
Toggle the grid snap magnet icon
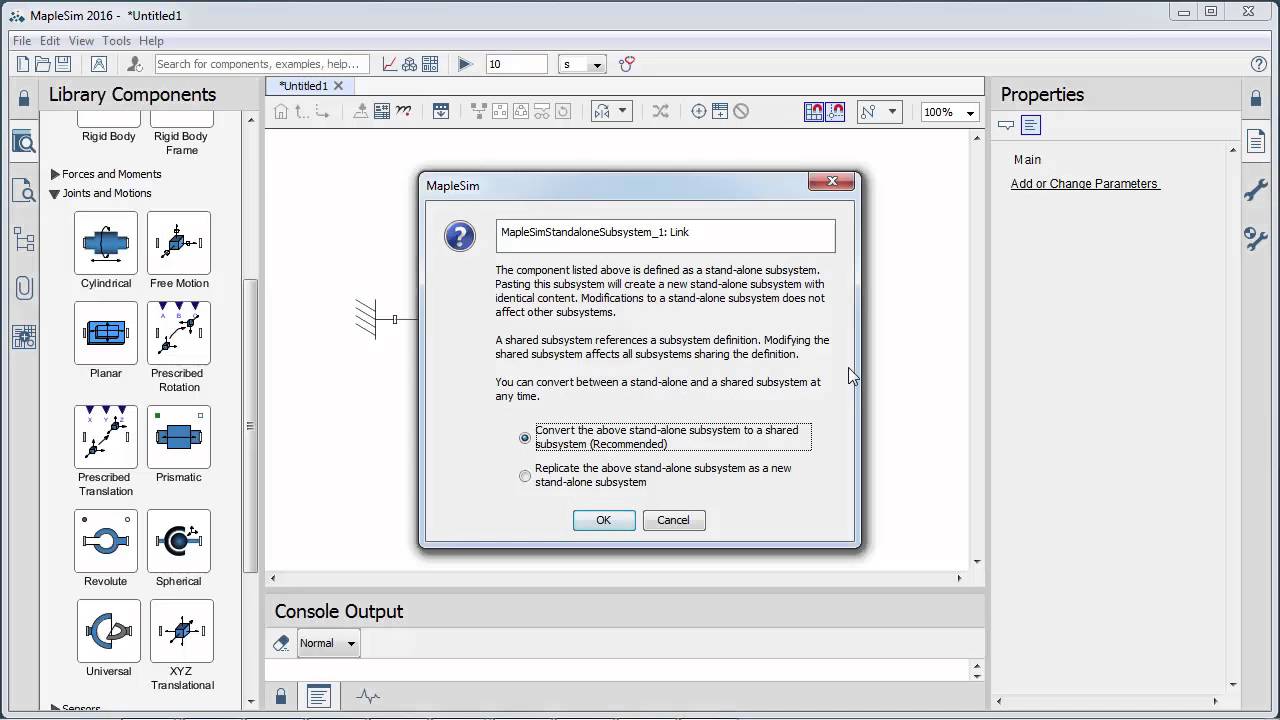[x=814, y=112]
